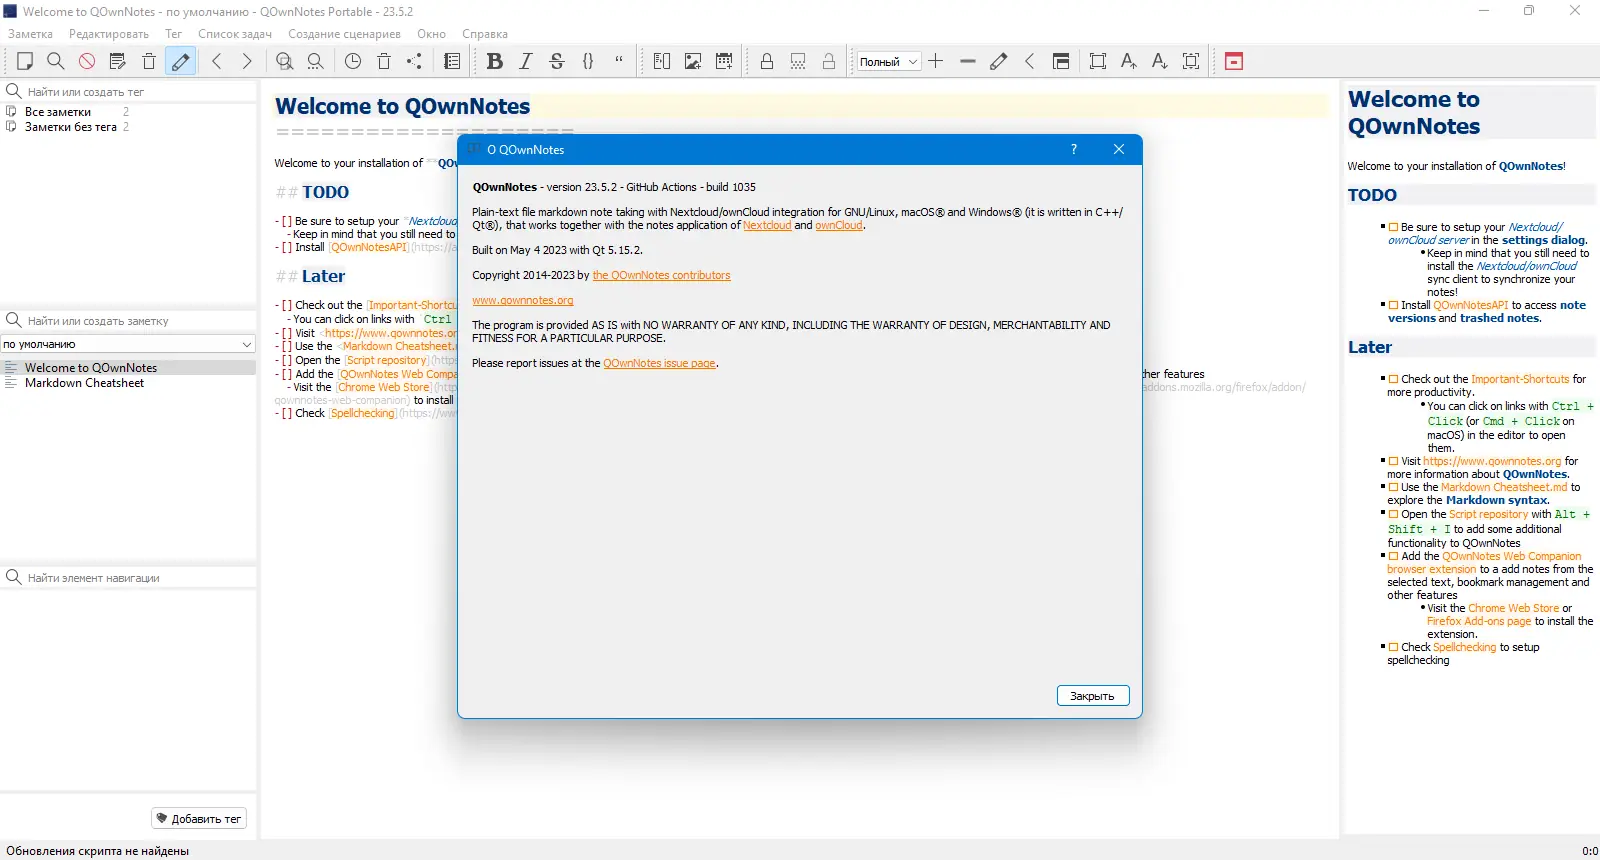Open the note history clock icon
Screen dimensions: 1600x860
pyautogui.click(x=353, y=61)
